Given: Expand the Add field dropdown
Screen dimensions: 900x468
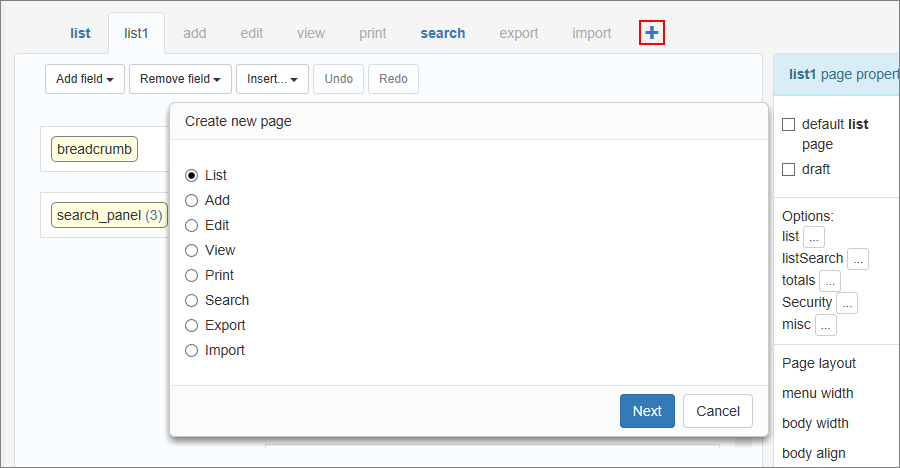Looking at the screenshot, I should [x=84, y=79].
